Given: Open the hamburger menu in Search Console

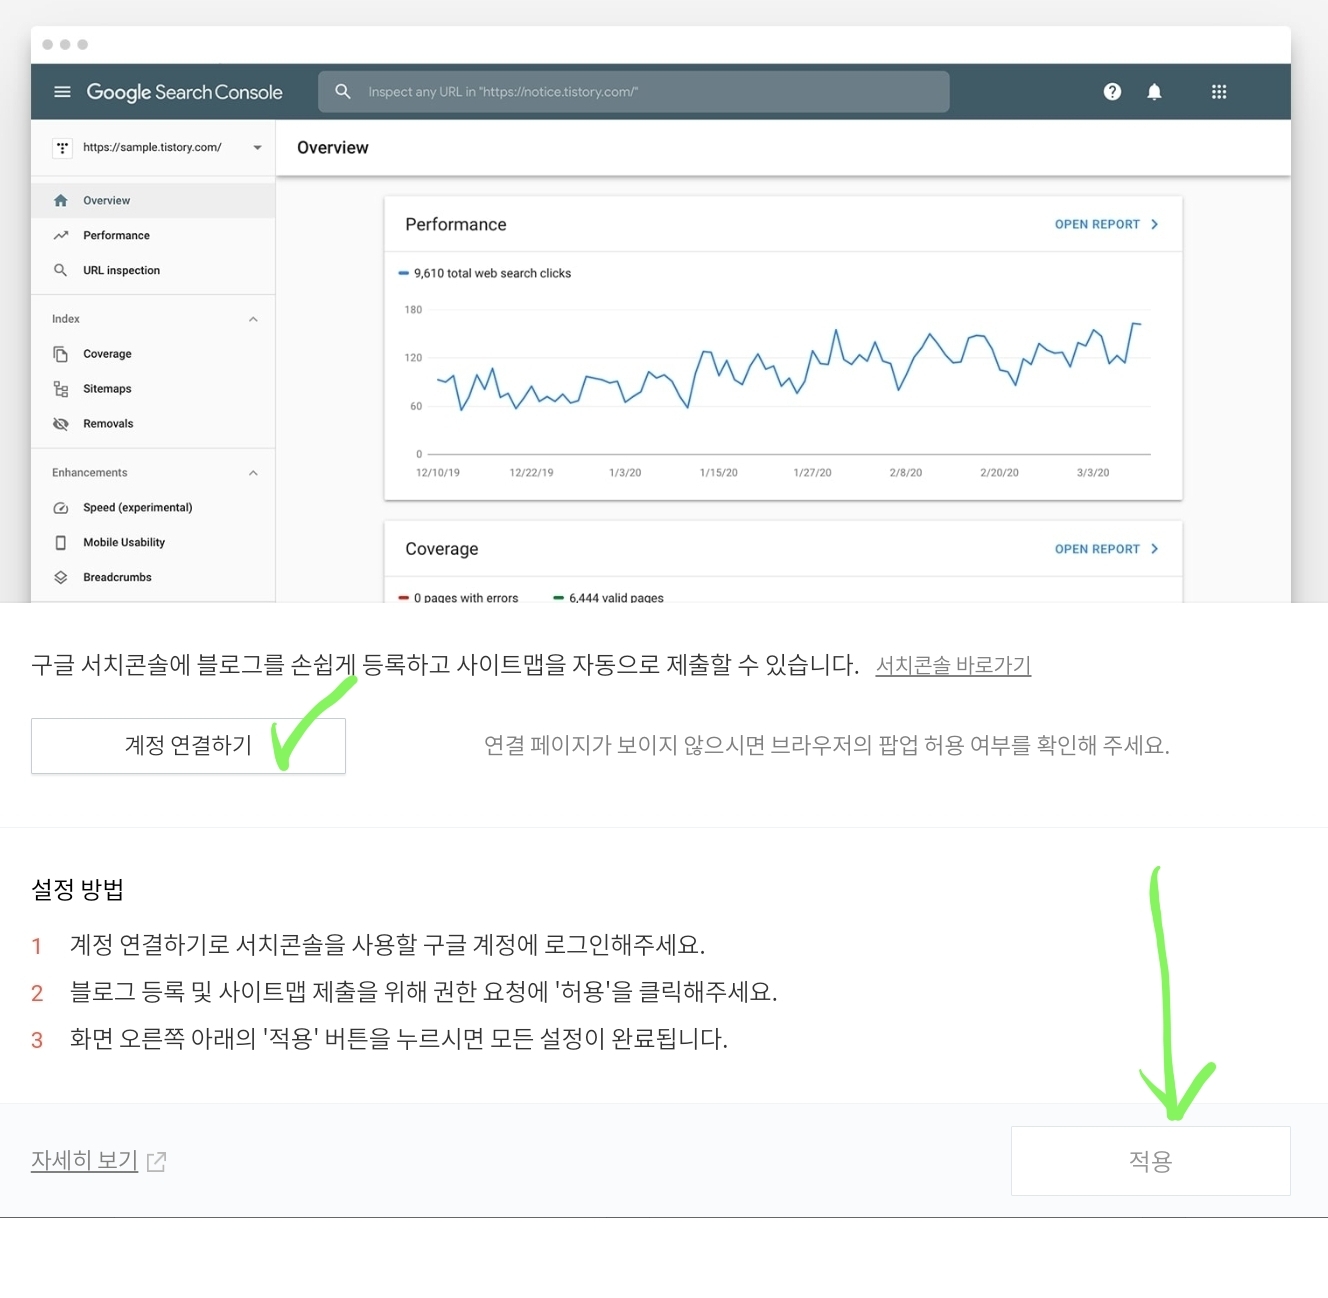Looking at the screenshot, I should point(62,92).
